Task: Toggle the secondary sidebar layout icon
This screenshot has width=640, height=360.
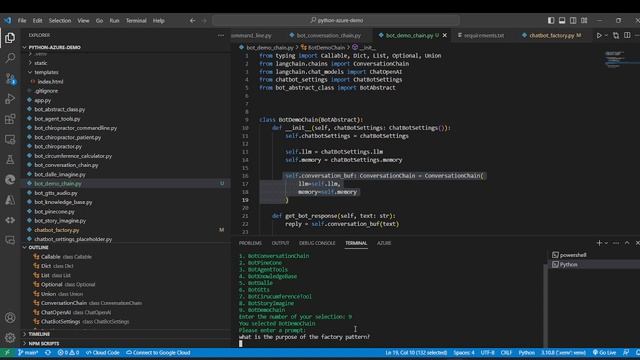Action: click(x=573, y=20)
